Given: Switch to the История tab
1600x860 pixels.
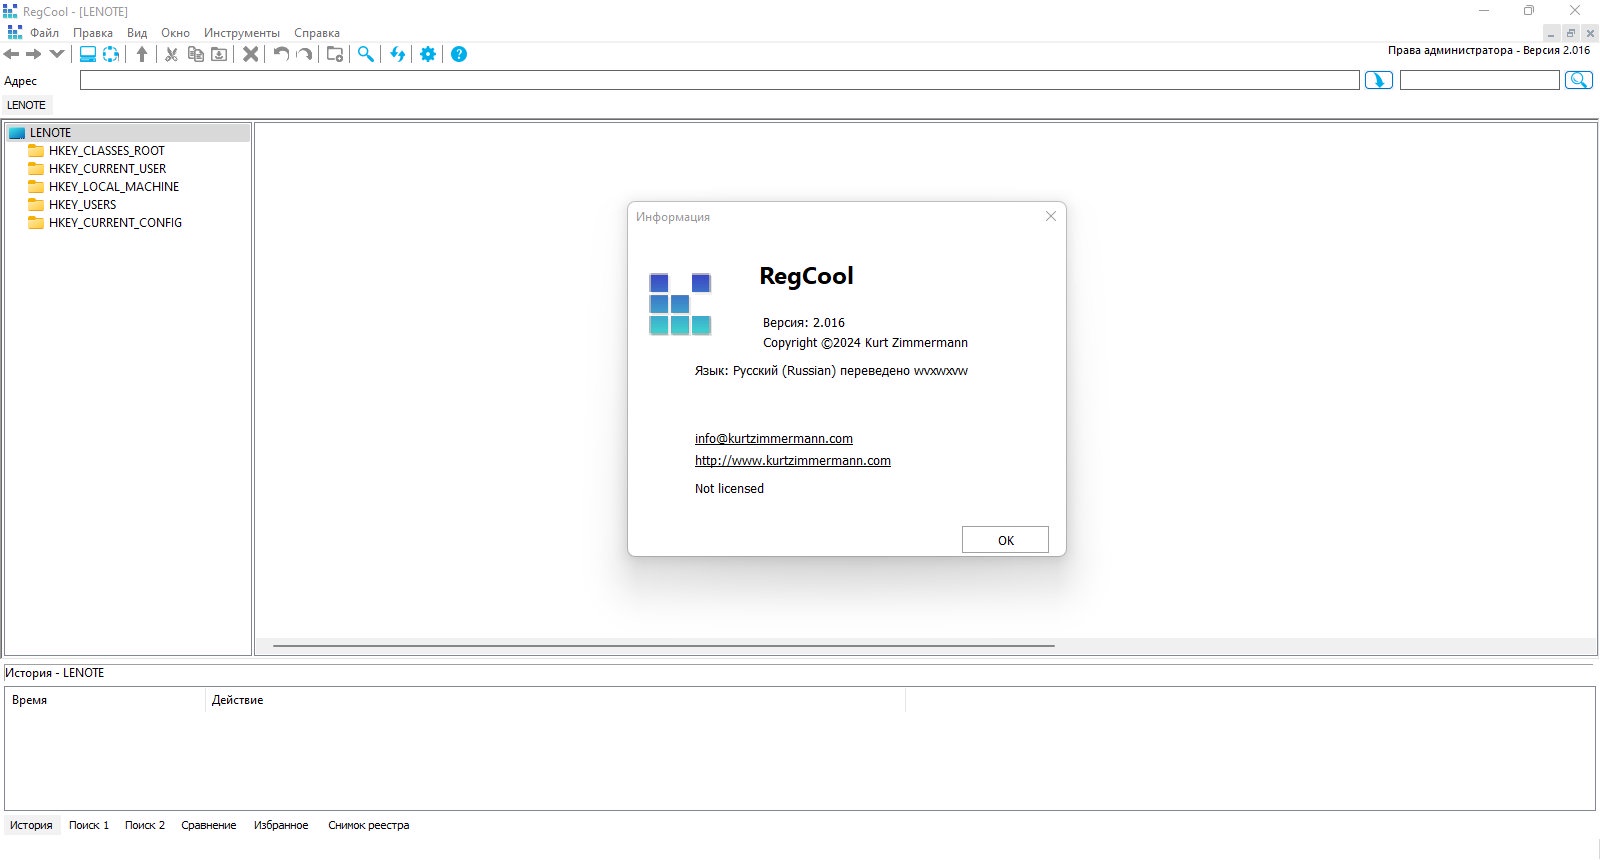Looking at the screenshot, I should (x=31, y=826).
